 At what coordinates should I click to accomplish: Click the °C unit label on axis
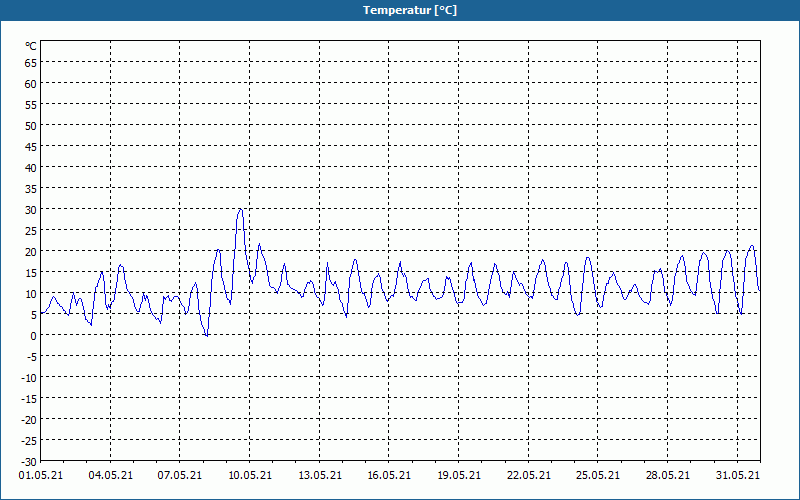click(31, 46)
